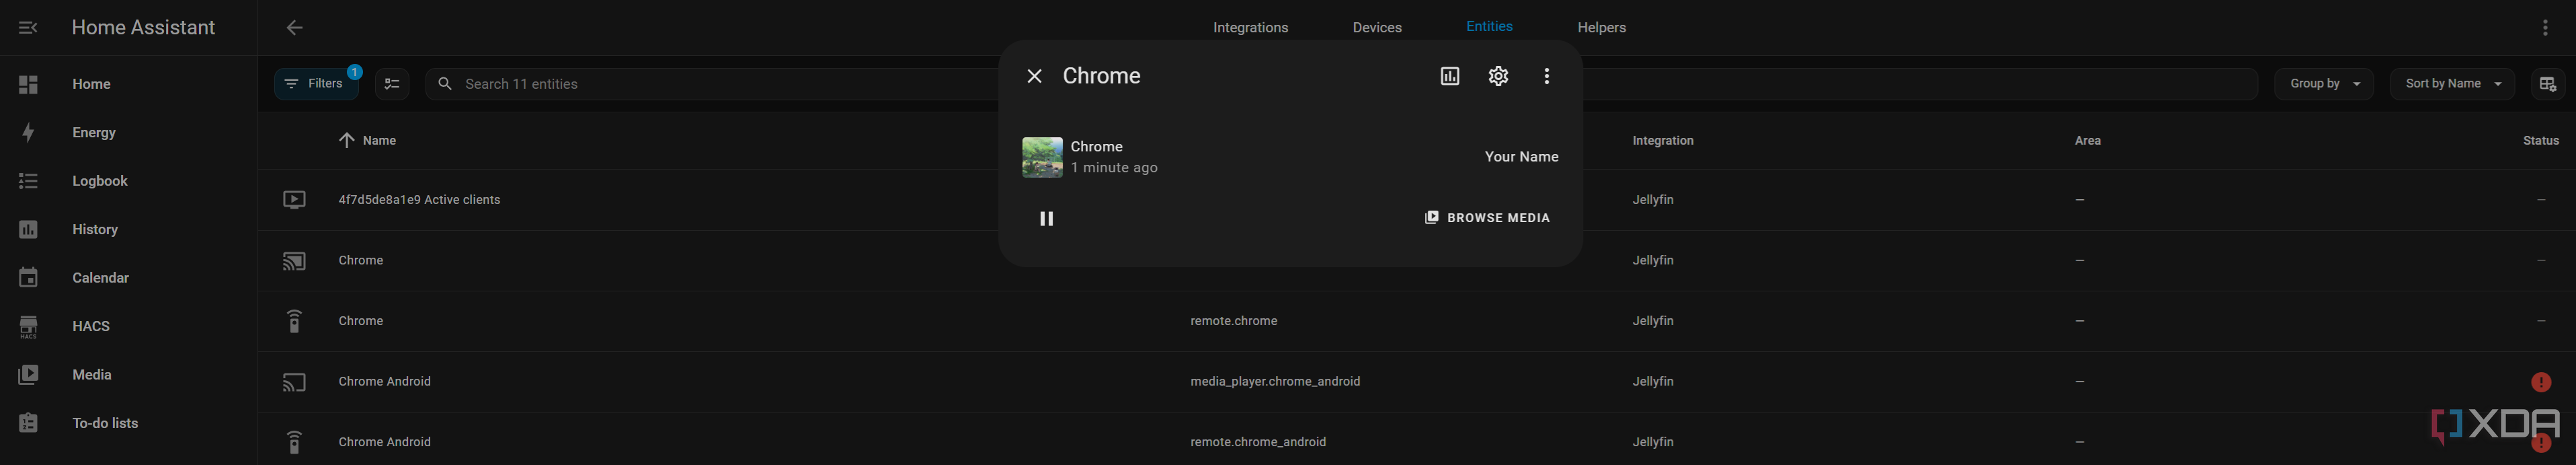
Task: Click Jellyfin integration in Active clients row
Action: [1652, 200]
